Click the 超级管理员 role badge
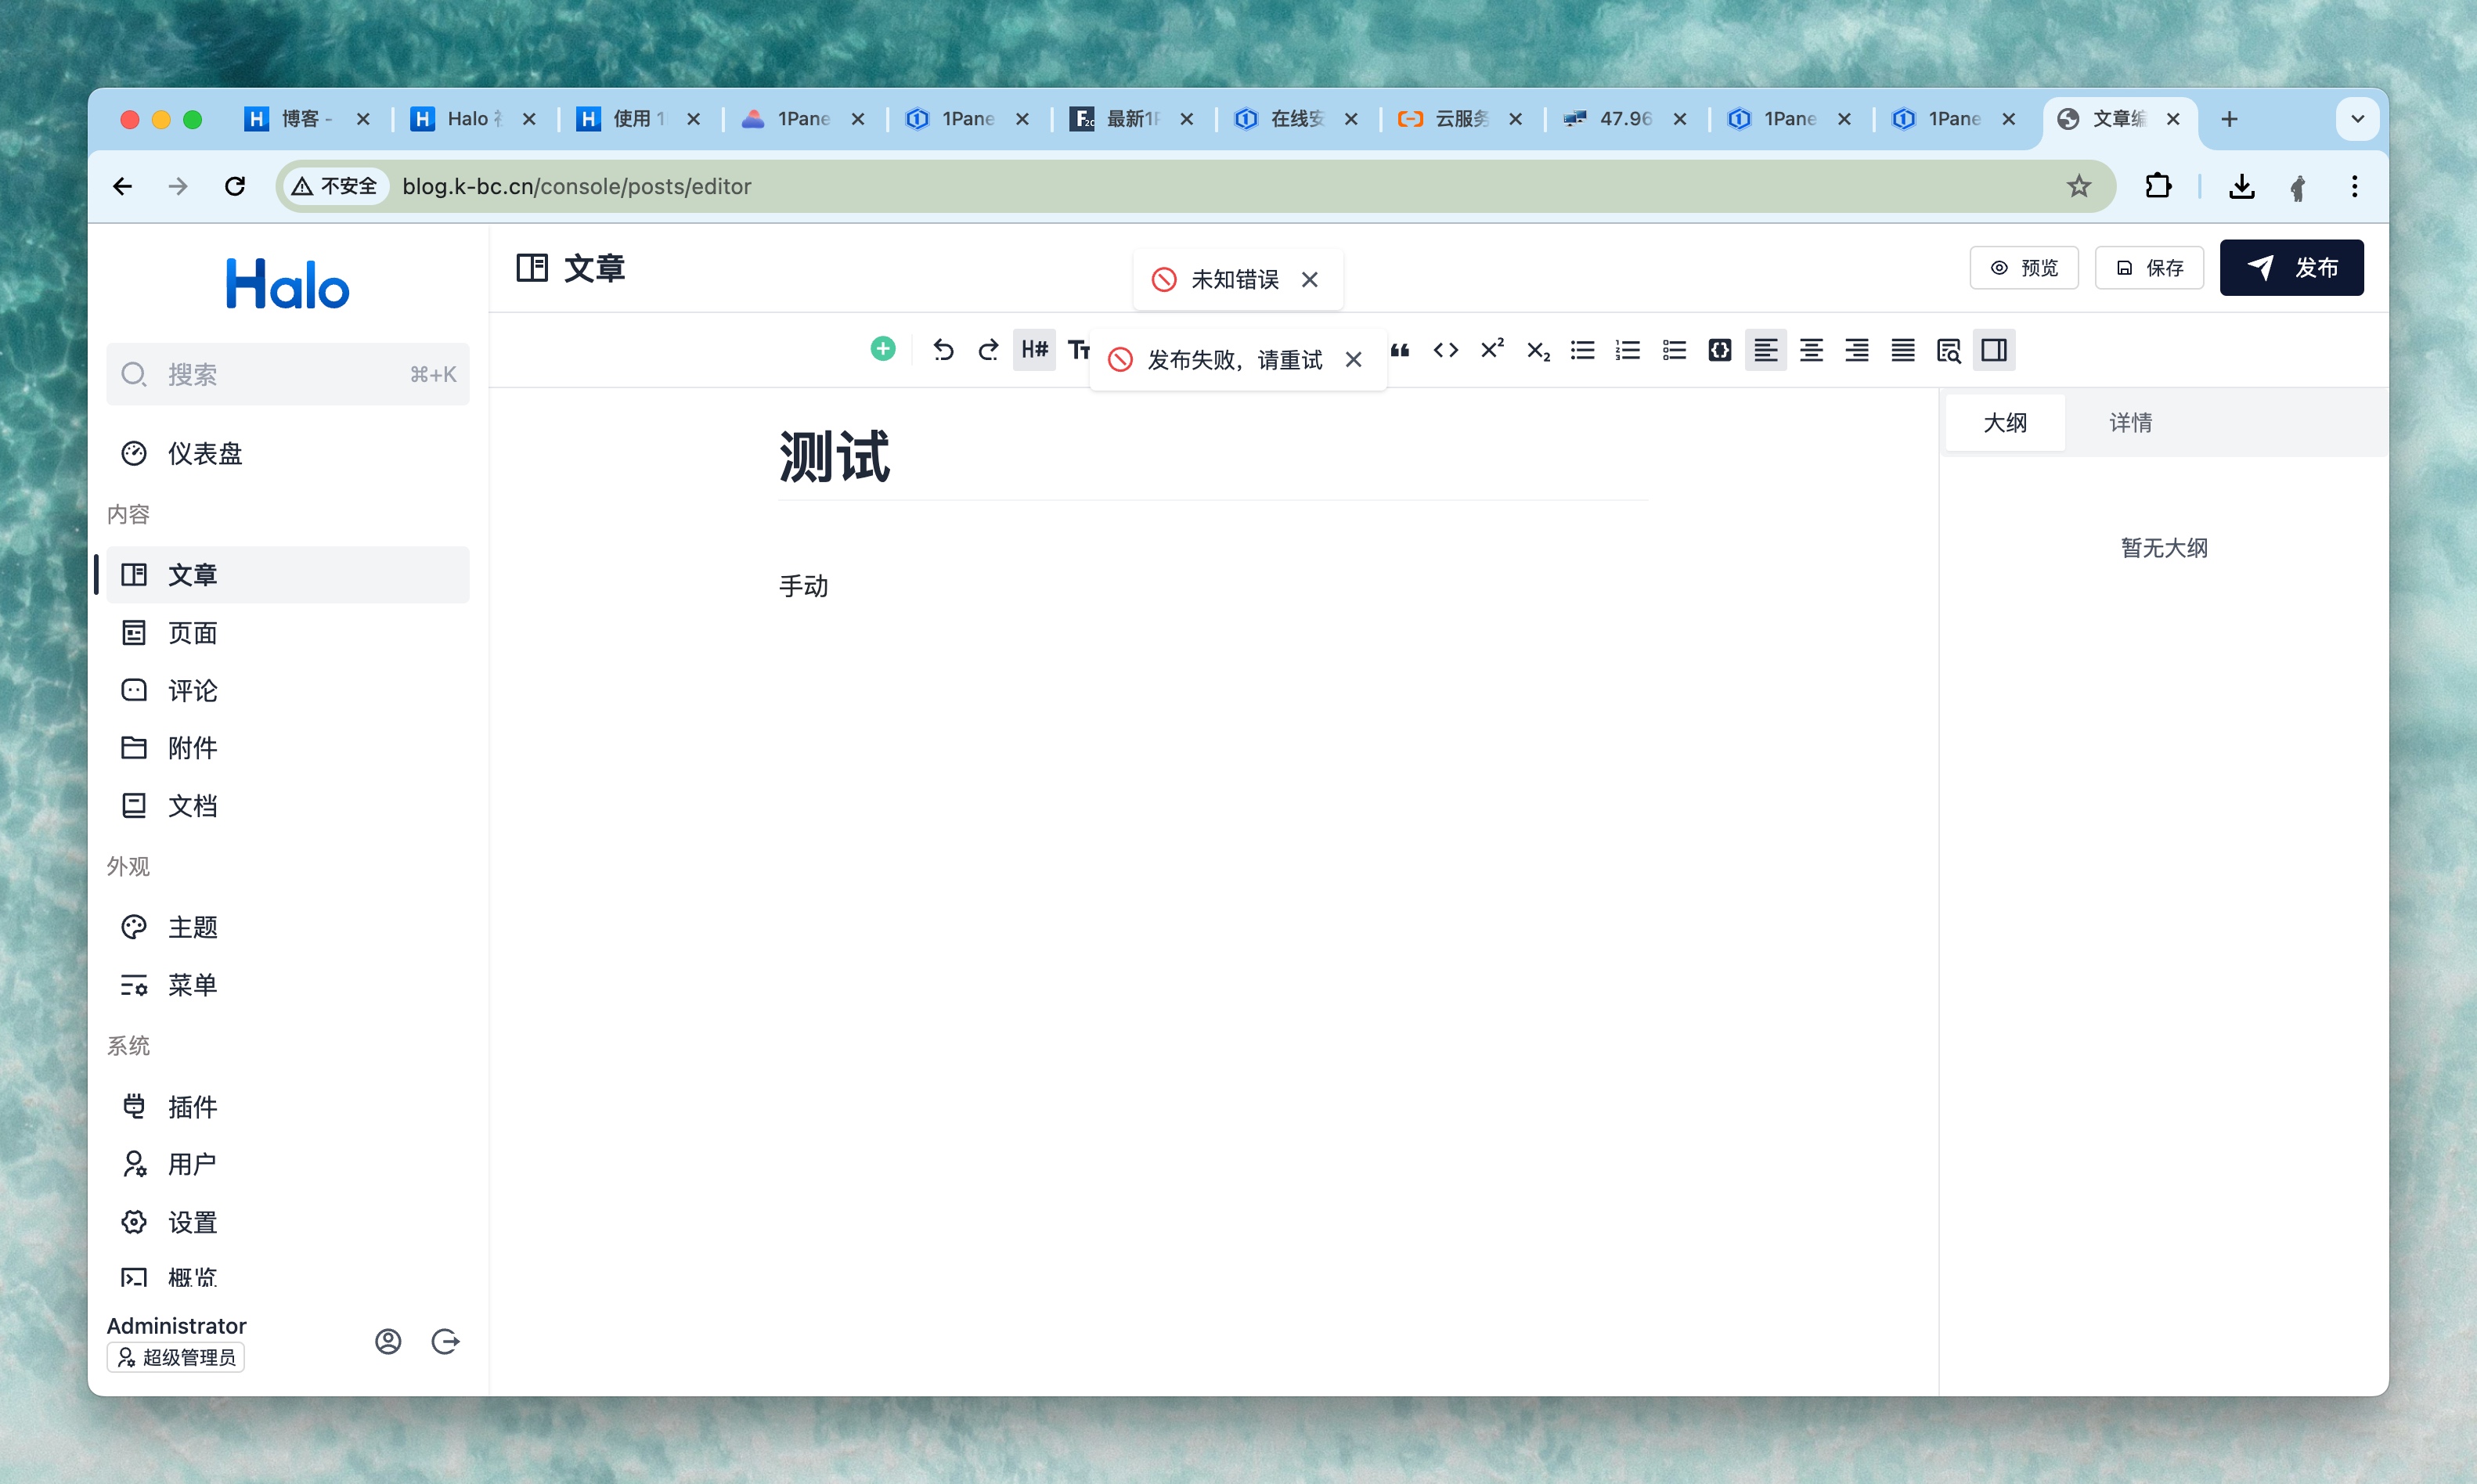Screen dimensions: 2477x1484 (176, 1357)
